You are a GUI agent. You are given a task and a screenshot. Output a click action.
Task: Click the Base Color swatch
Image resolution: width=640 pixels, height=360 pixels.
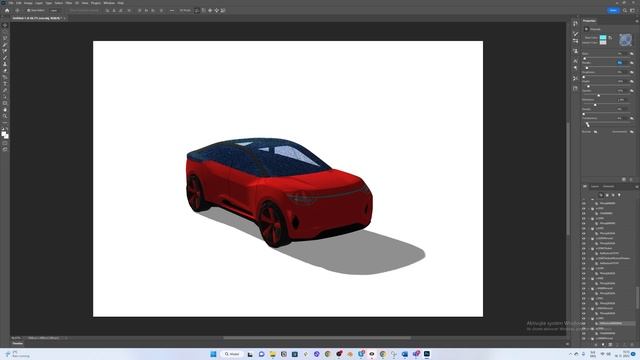tap(603, 38)
